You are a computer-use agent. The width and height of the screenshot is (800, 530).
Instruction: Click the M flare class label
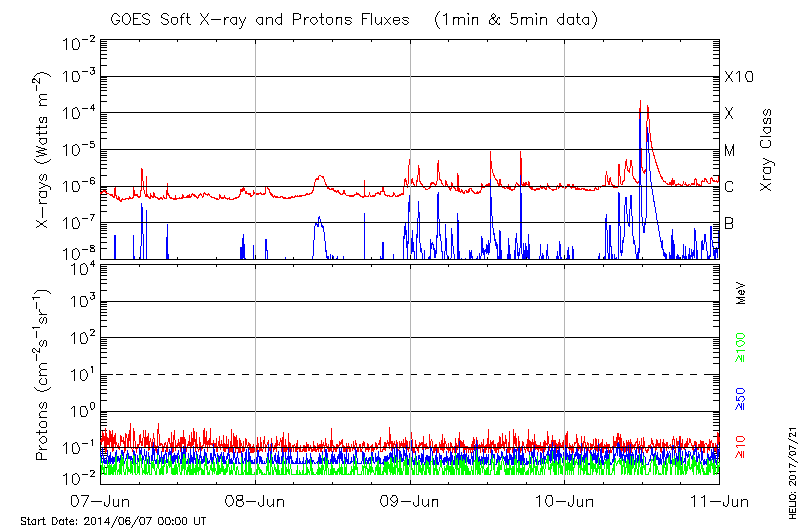(x=730, y=150)
